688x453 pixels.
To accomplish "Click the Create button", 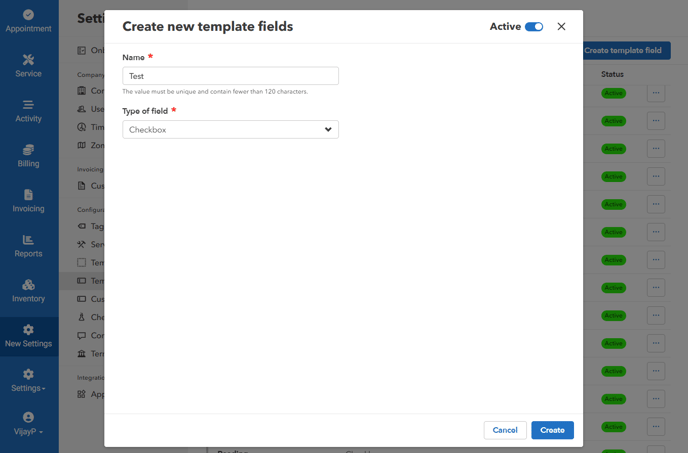I will tap(552, 430).
